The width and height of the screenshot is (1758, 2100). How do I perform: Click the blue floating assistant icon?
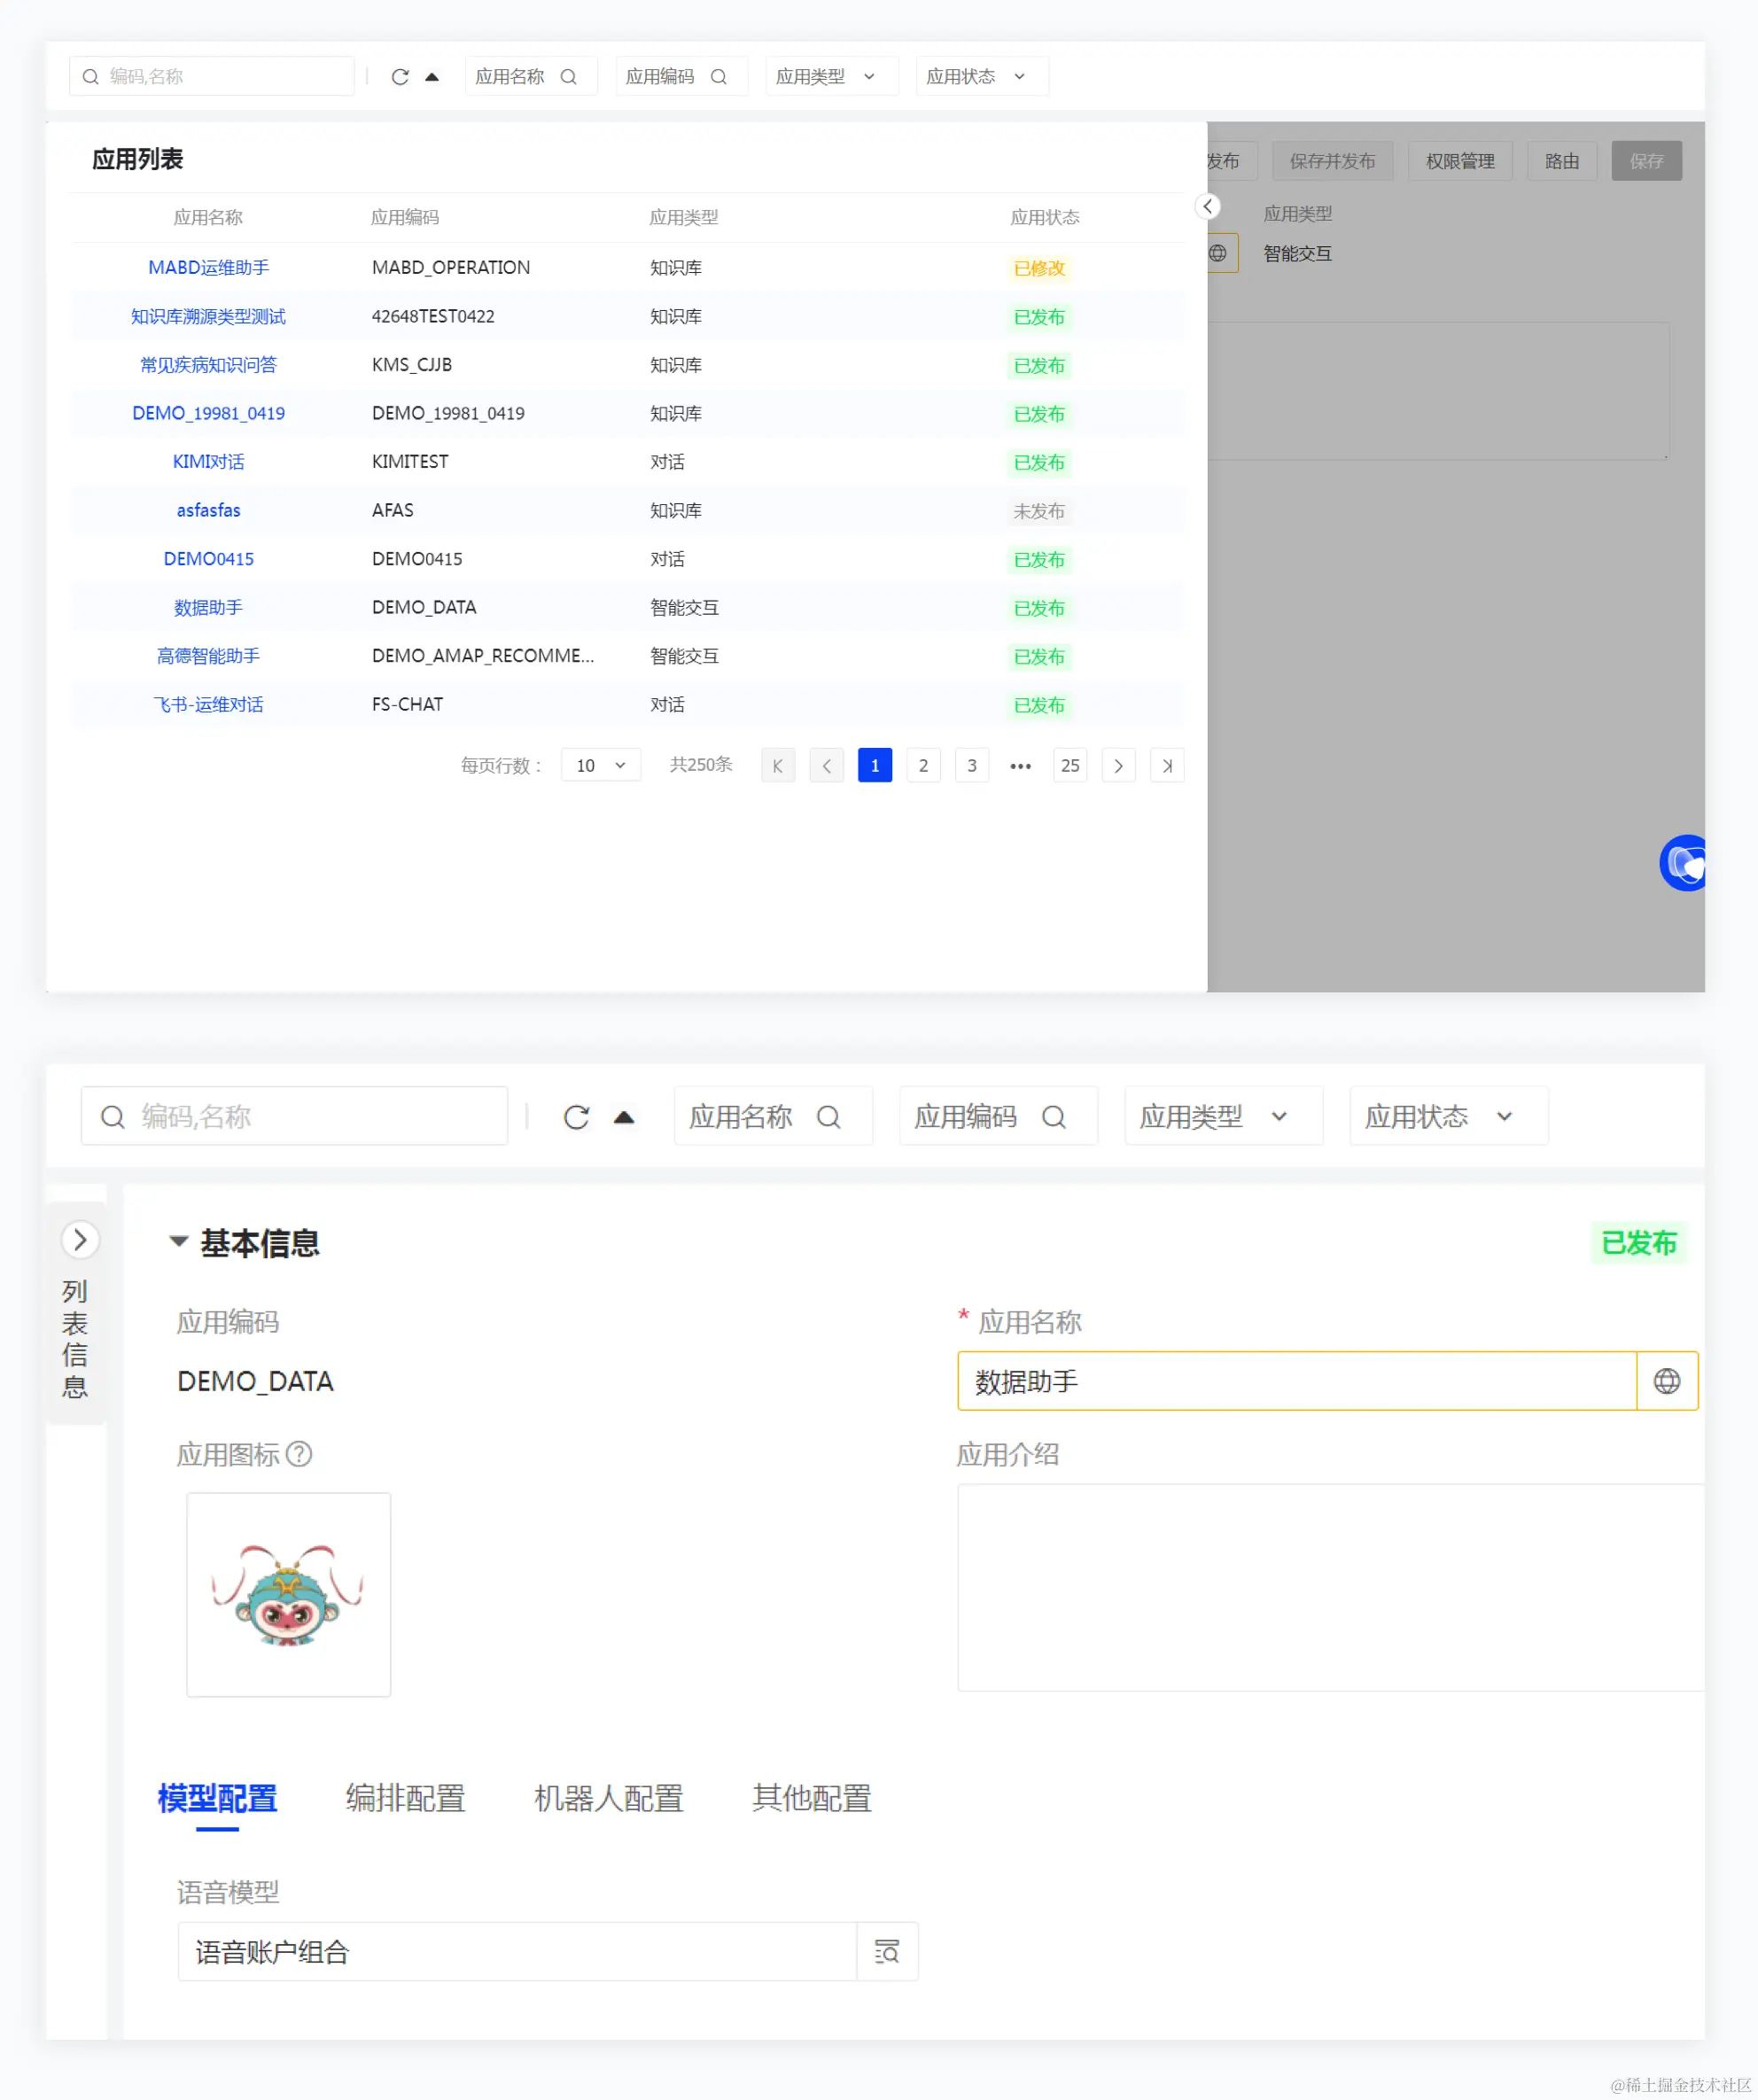[1685, 862]
